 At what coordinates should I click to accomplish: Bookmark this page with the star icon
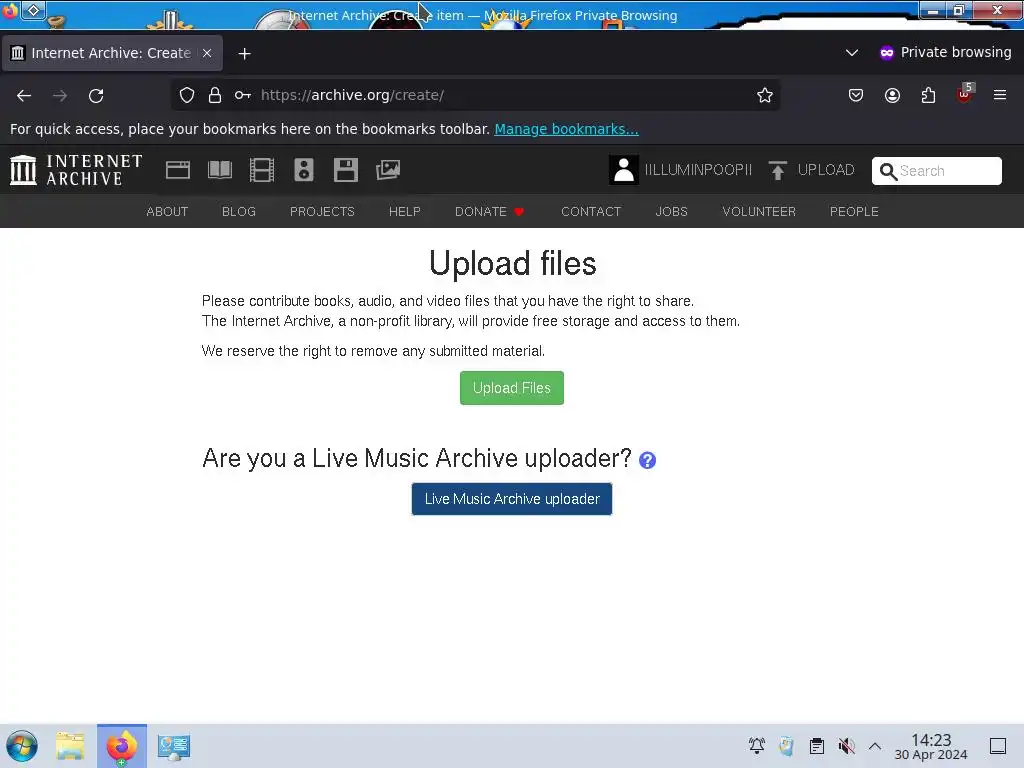765,95
